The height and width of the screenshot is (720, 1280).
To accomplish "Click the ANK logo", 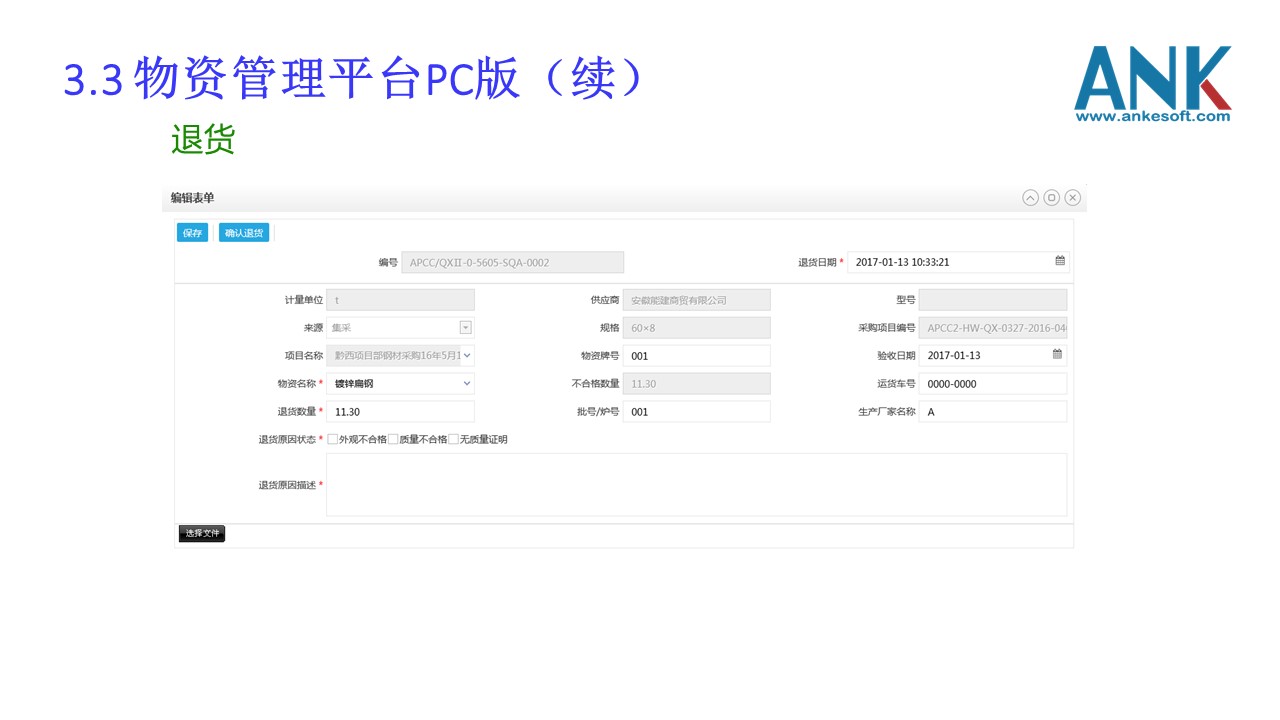I will [1152, 84].
